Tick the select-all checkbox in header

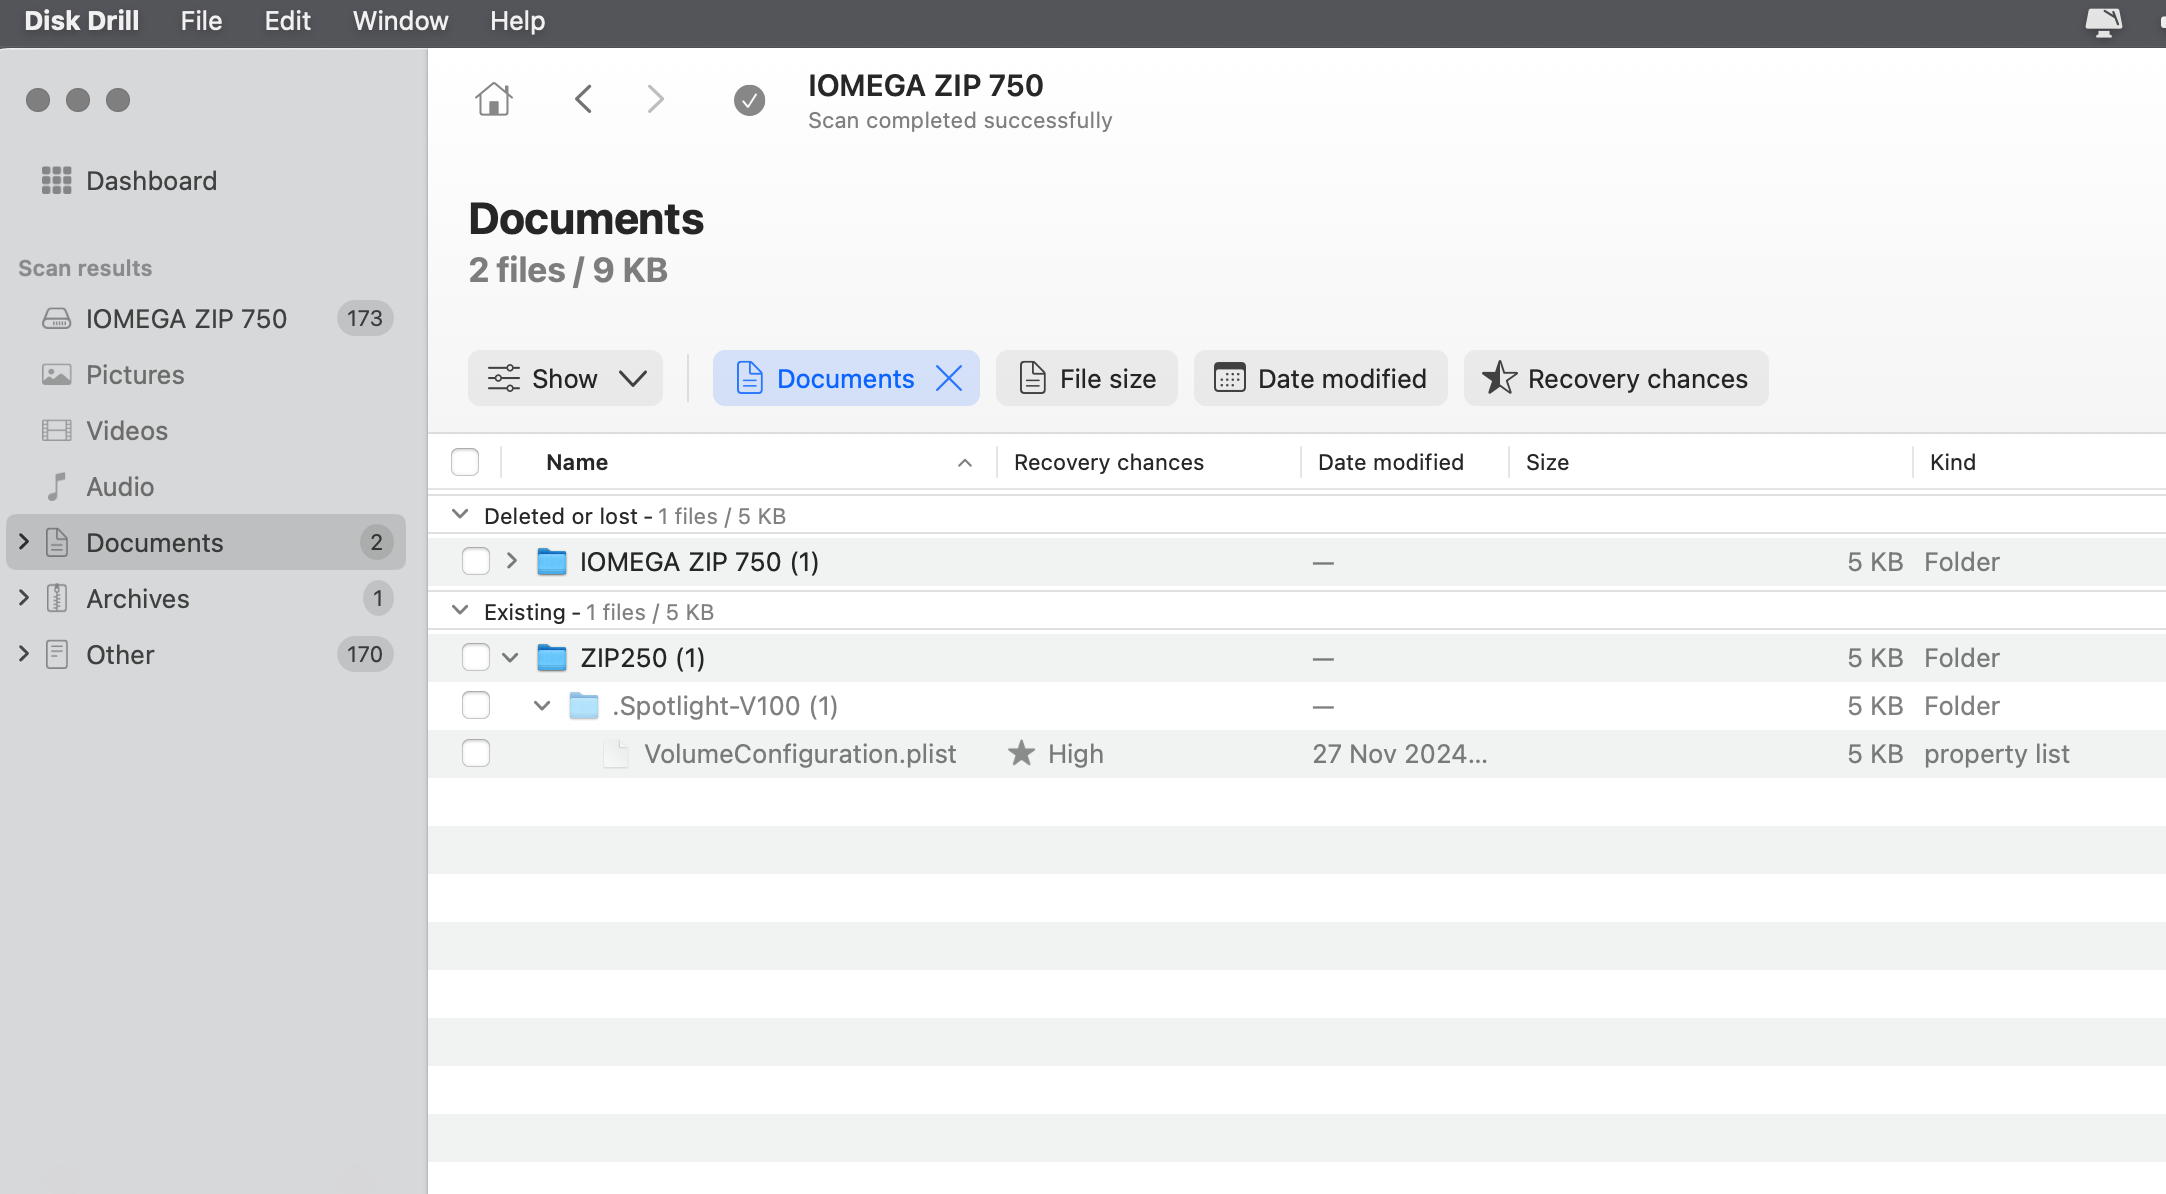(465, 462)
